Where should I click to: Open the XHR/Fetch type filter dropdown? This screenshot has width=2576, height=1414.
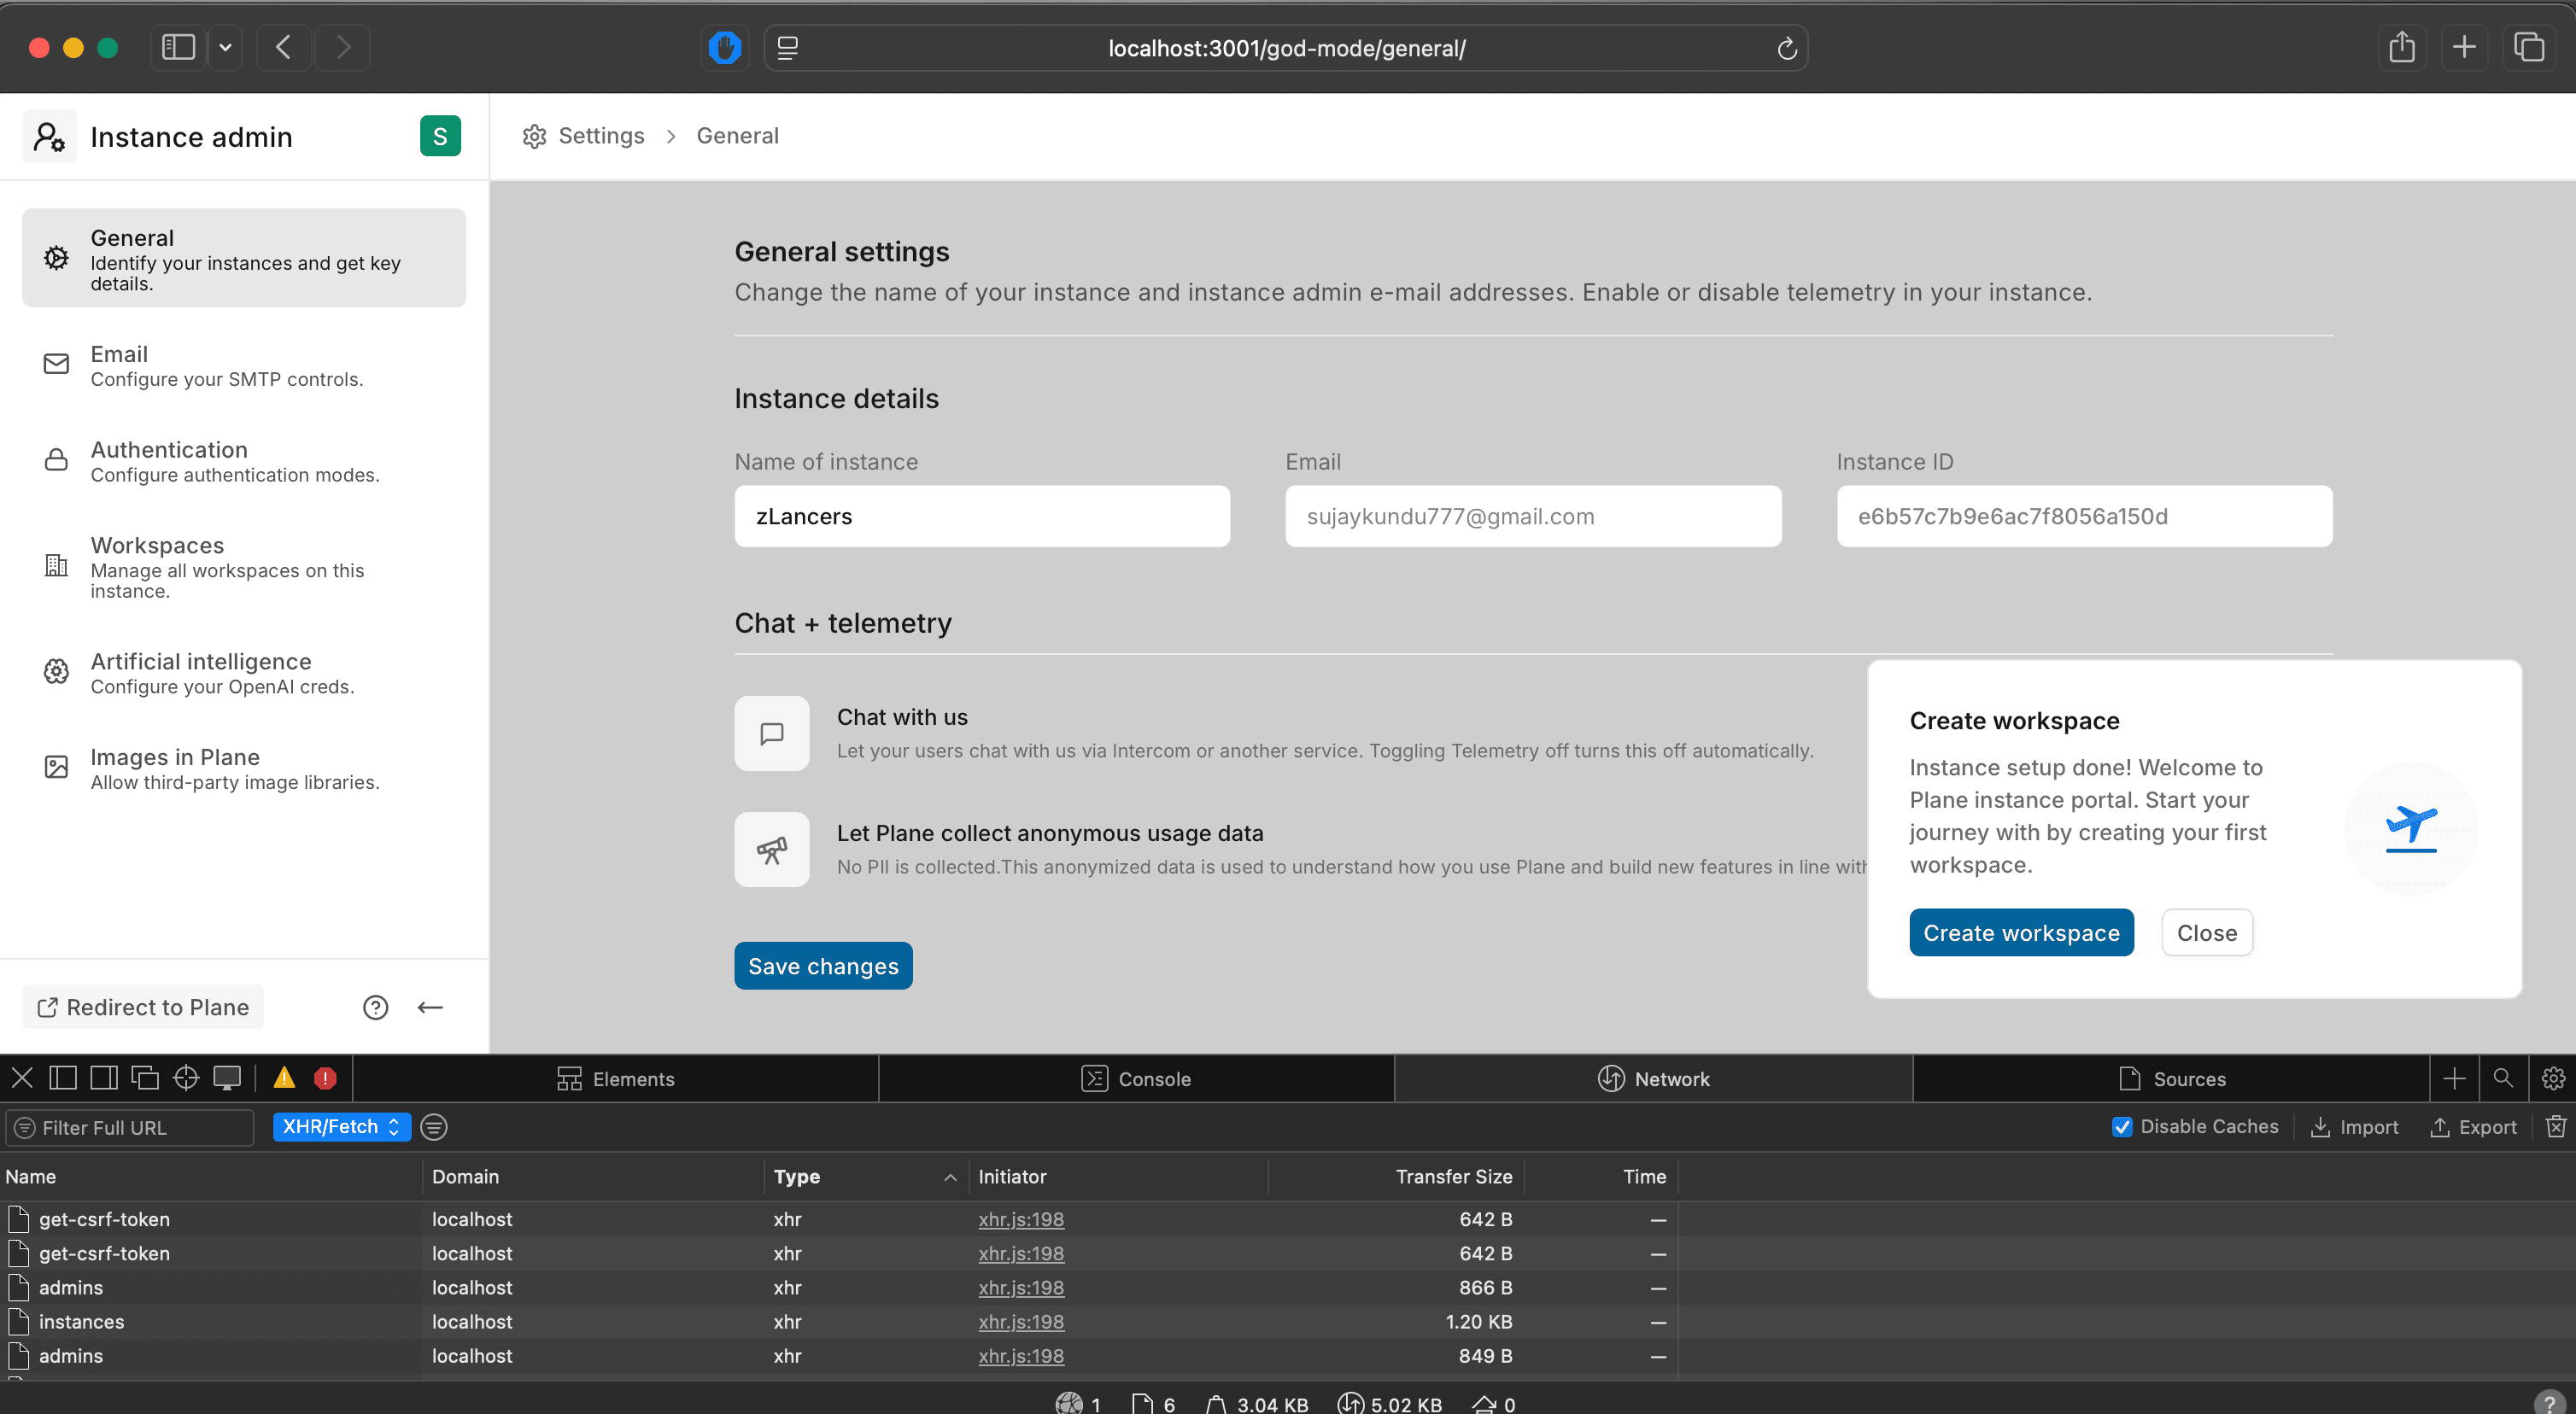click(341, 1127)
